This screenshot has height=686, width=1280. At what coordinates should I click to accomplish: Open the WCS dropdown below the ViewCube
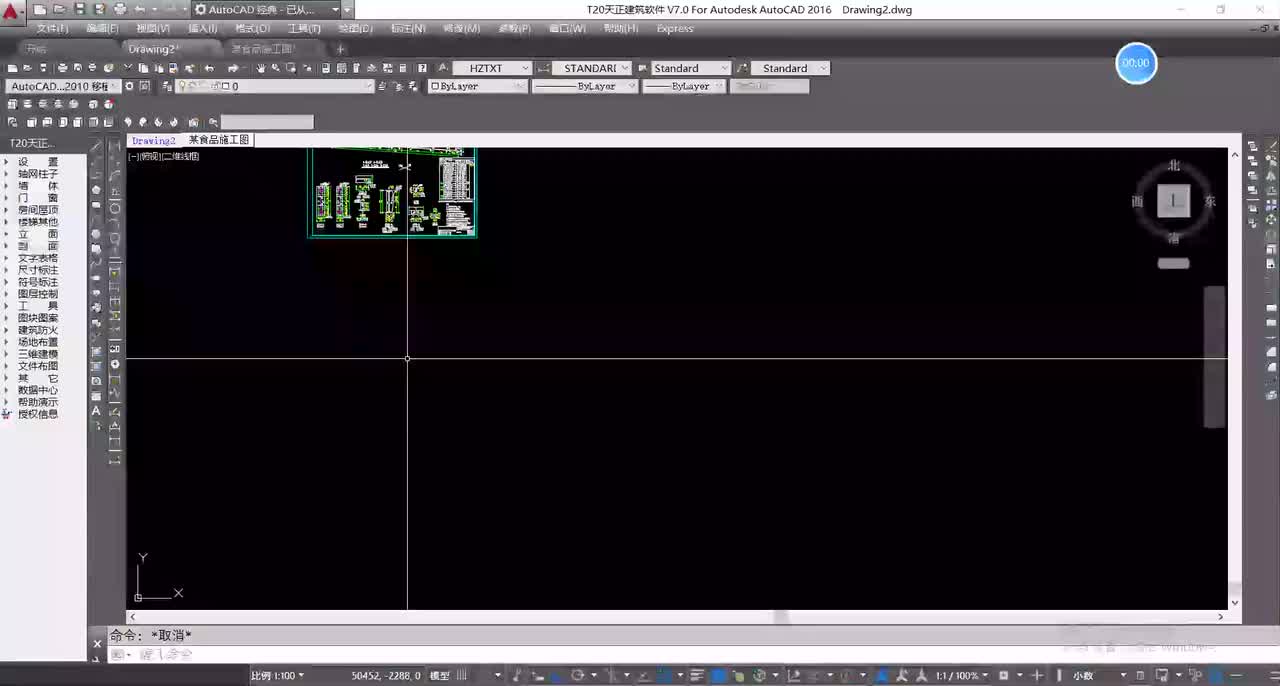click(1174, 263)
